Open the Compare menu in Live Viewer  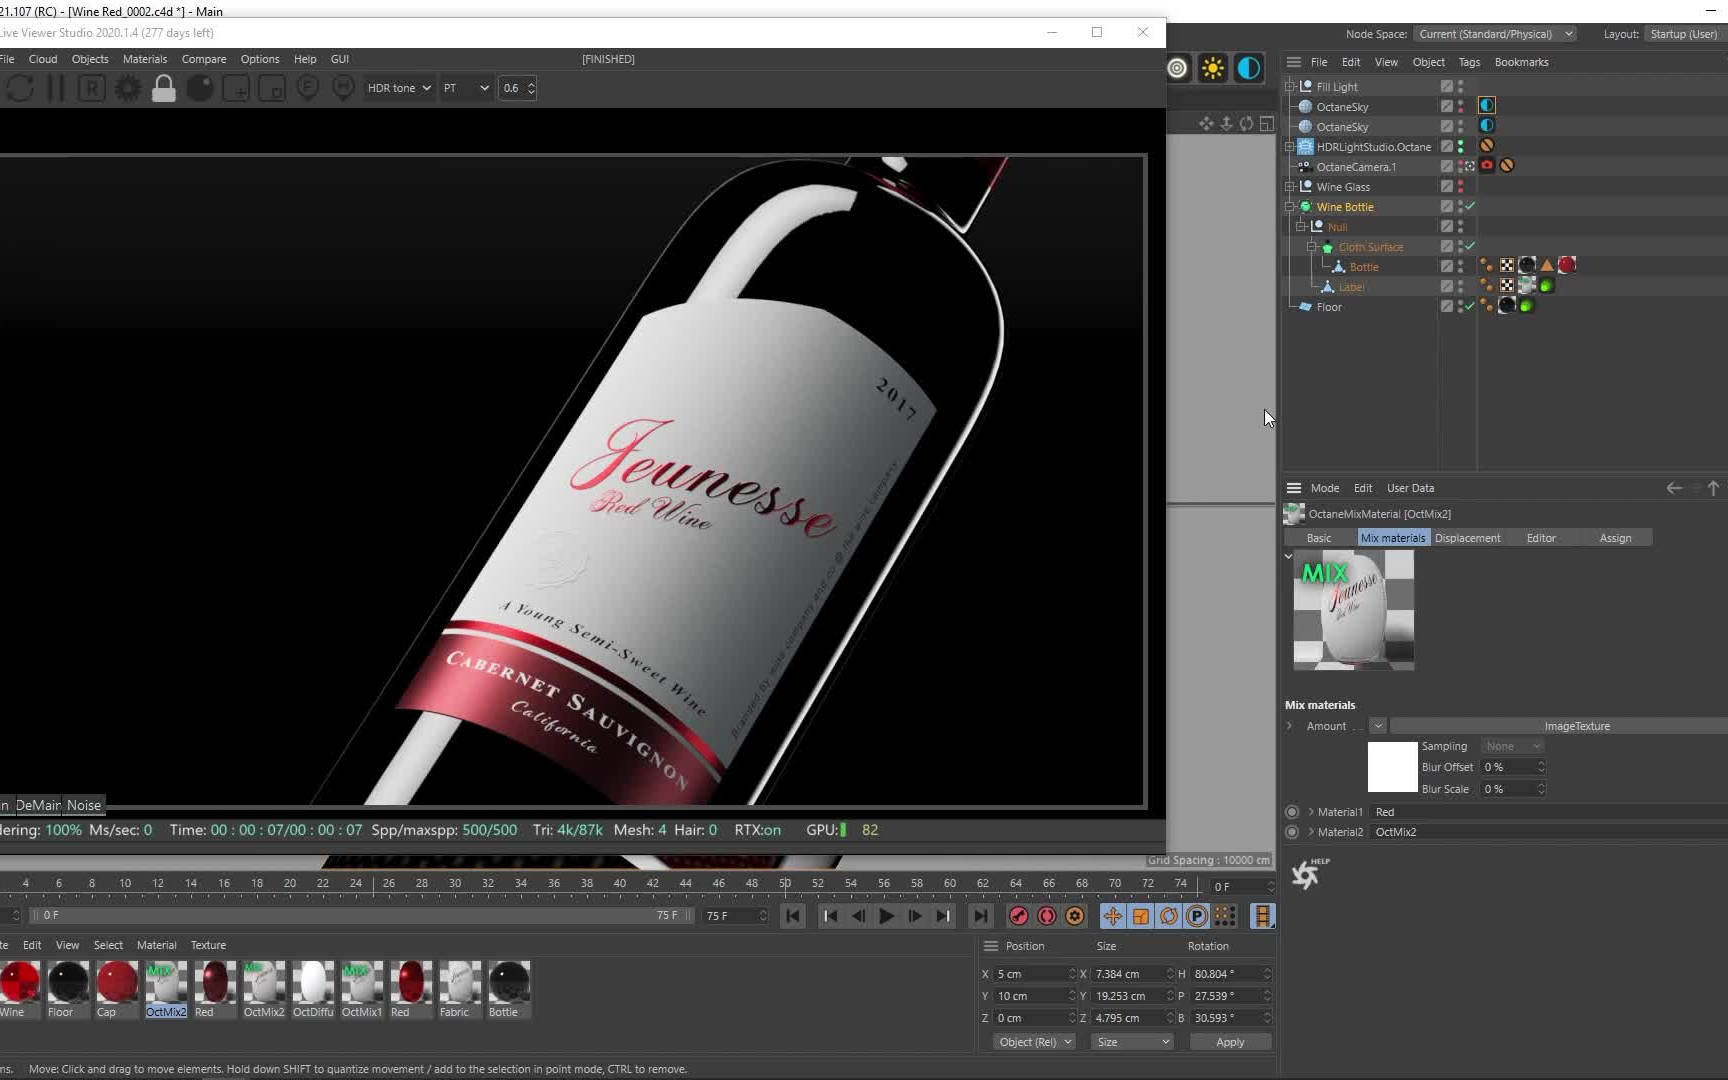pos(204,59)
